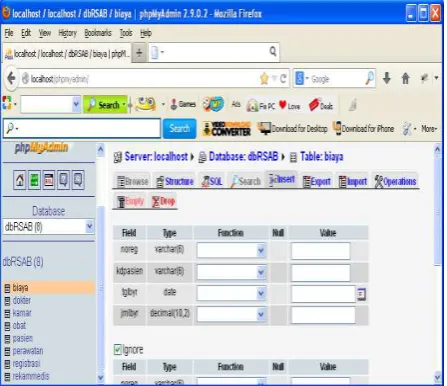447x386 pixels.
Task: Switch to the Export tab
Action: pos(317,181)
